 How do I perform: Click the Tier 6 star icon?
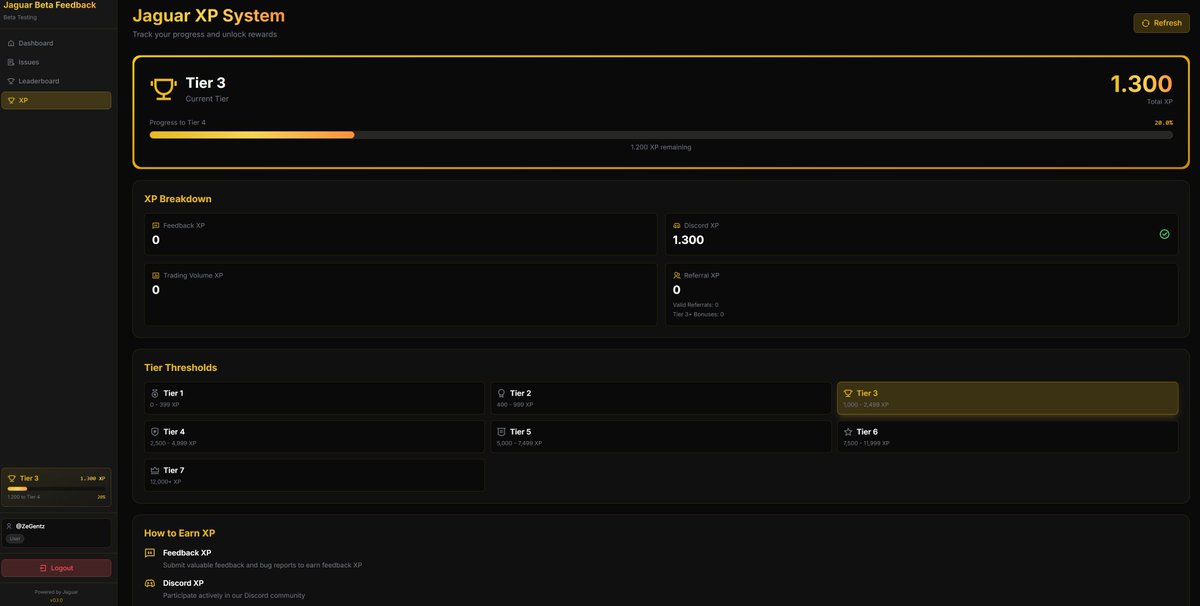click(848, 432)
